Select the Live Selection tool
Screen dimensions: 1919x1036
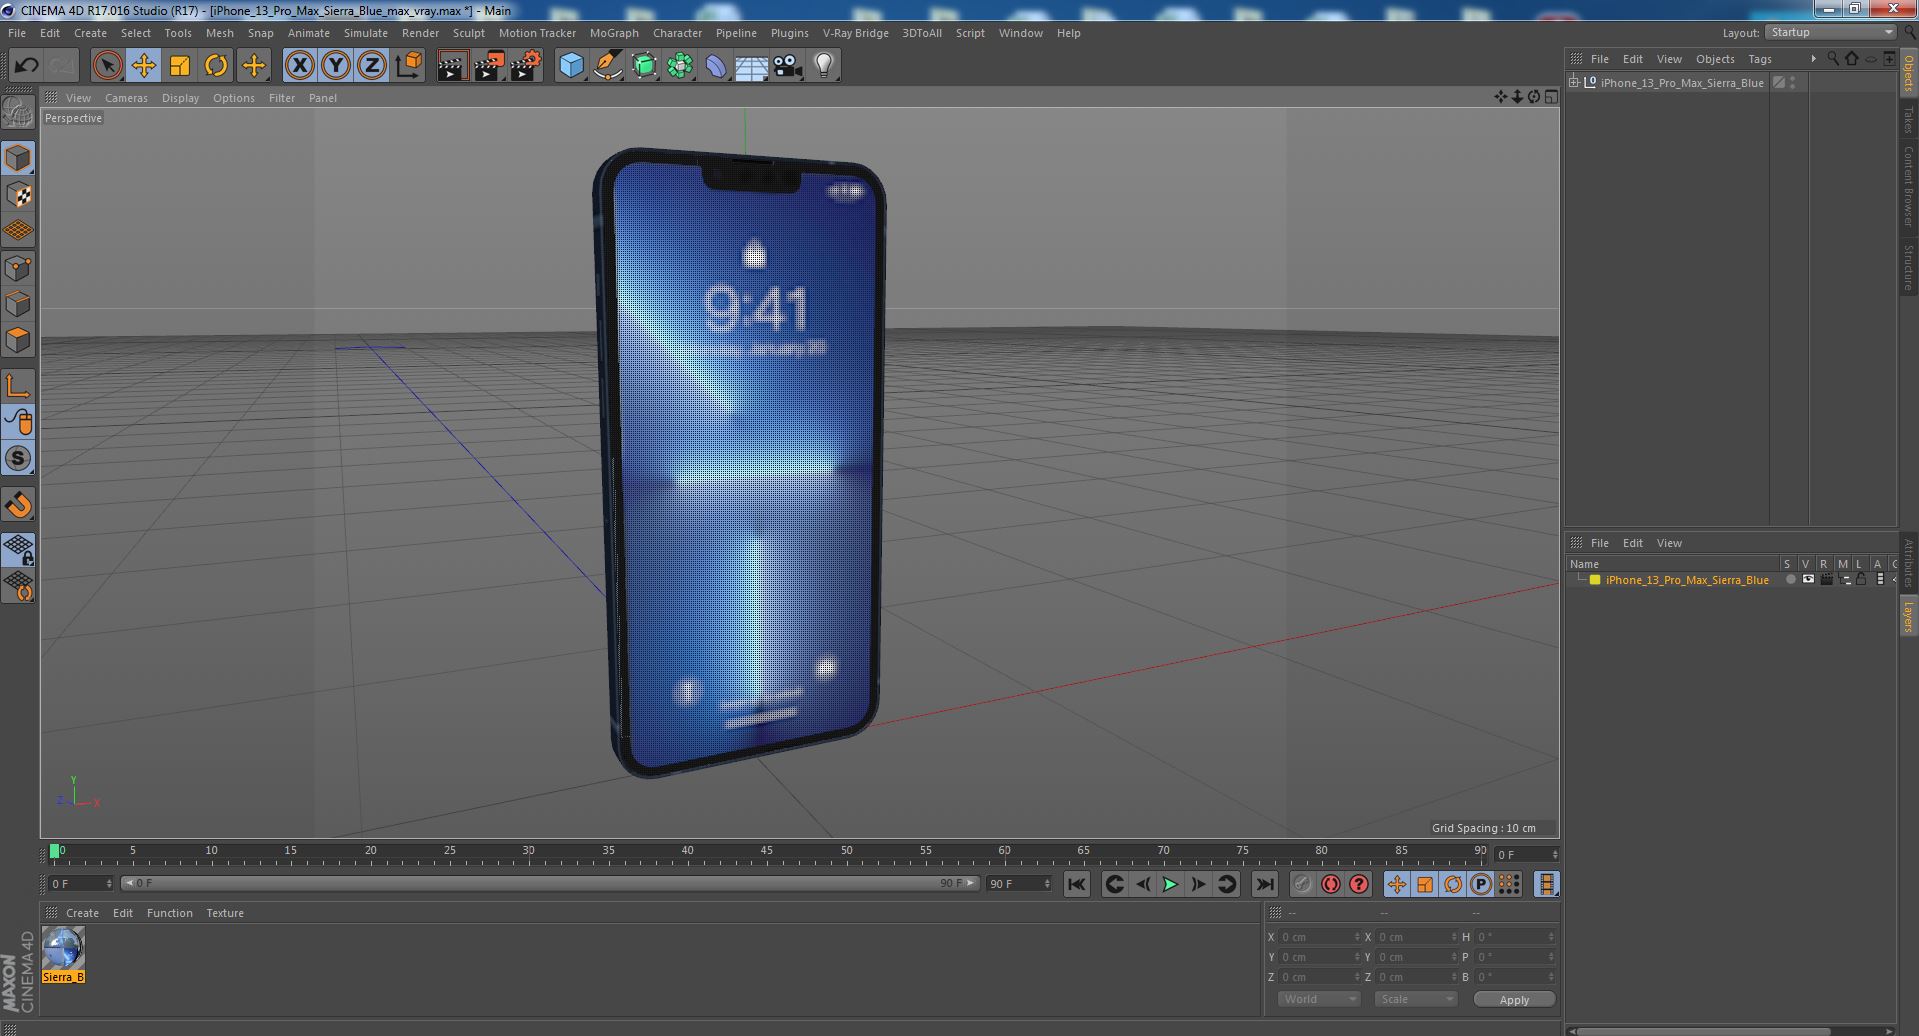click(107, 66)
